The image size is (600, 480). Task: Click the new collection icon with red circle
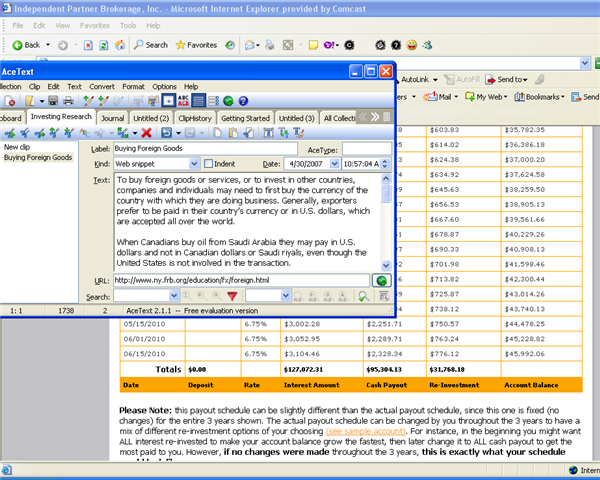click(10, 101)
